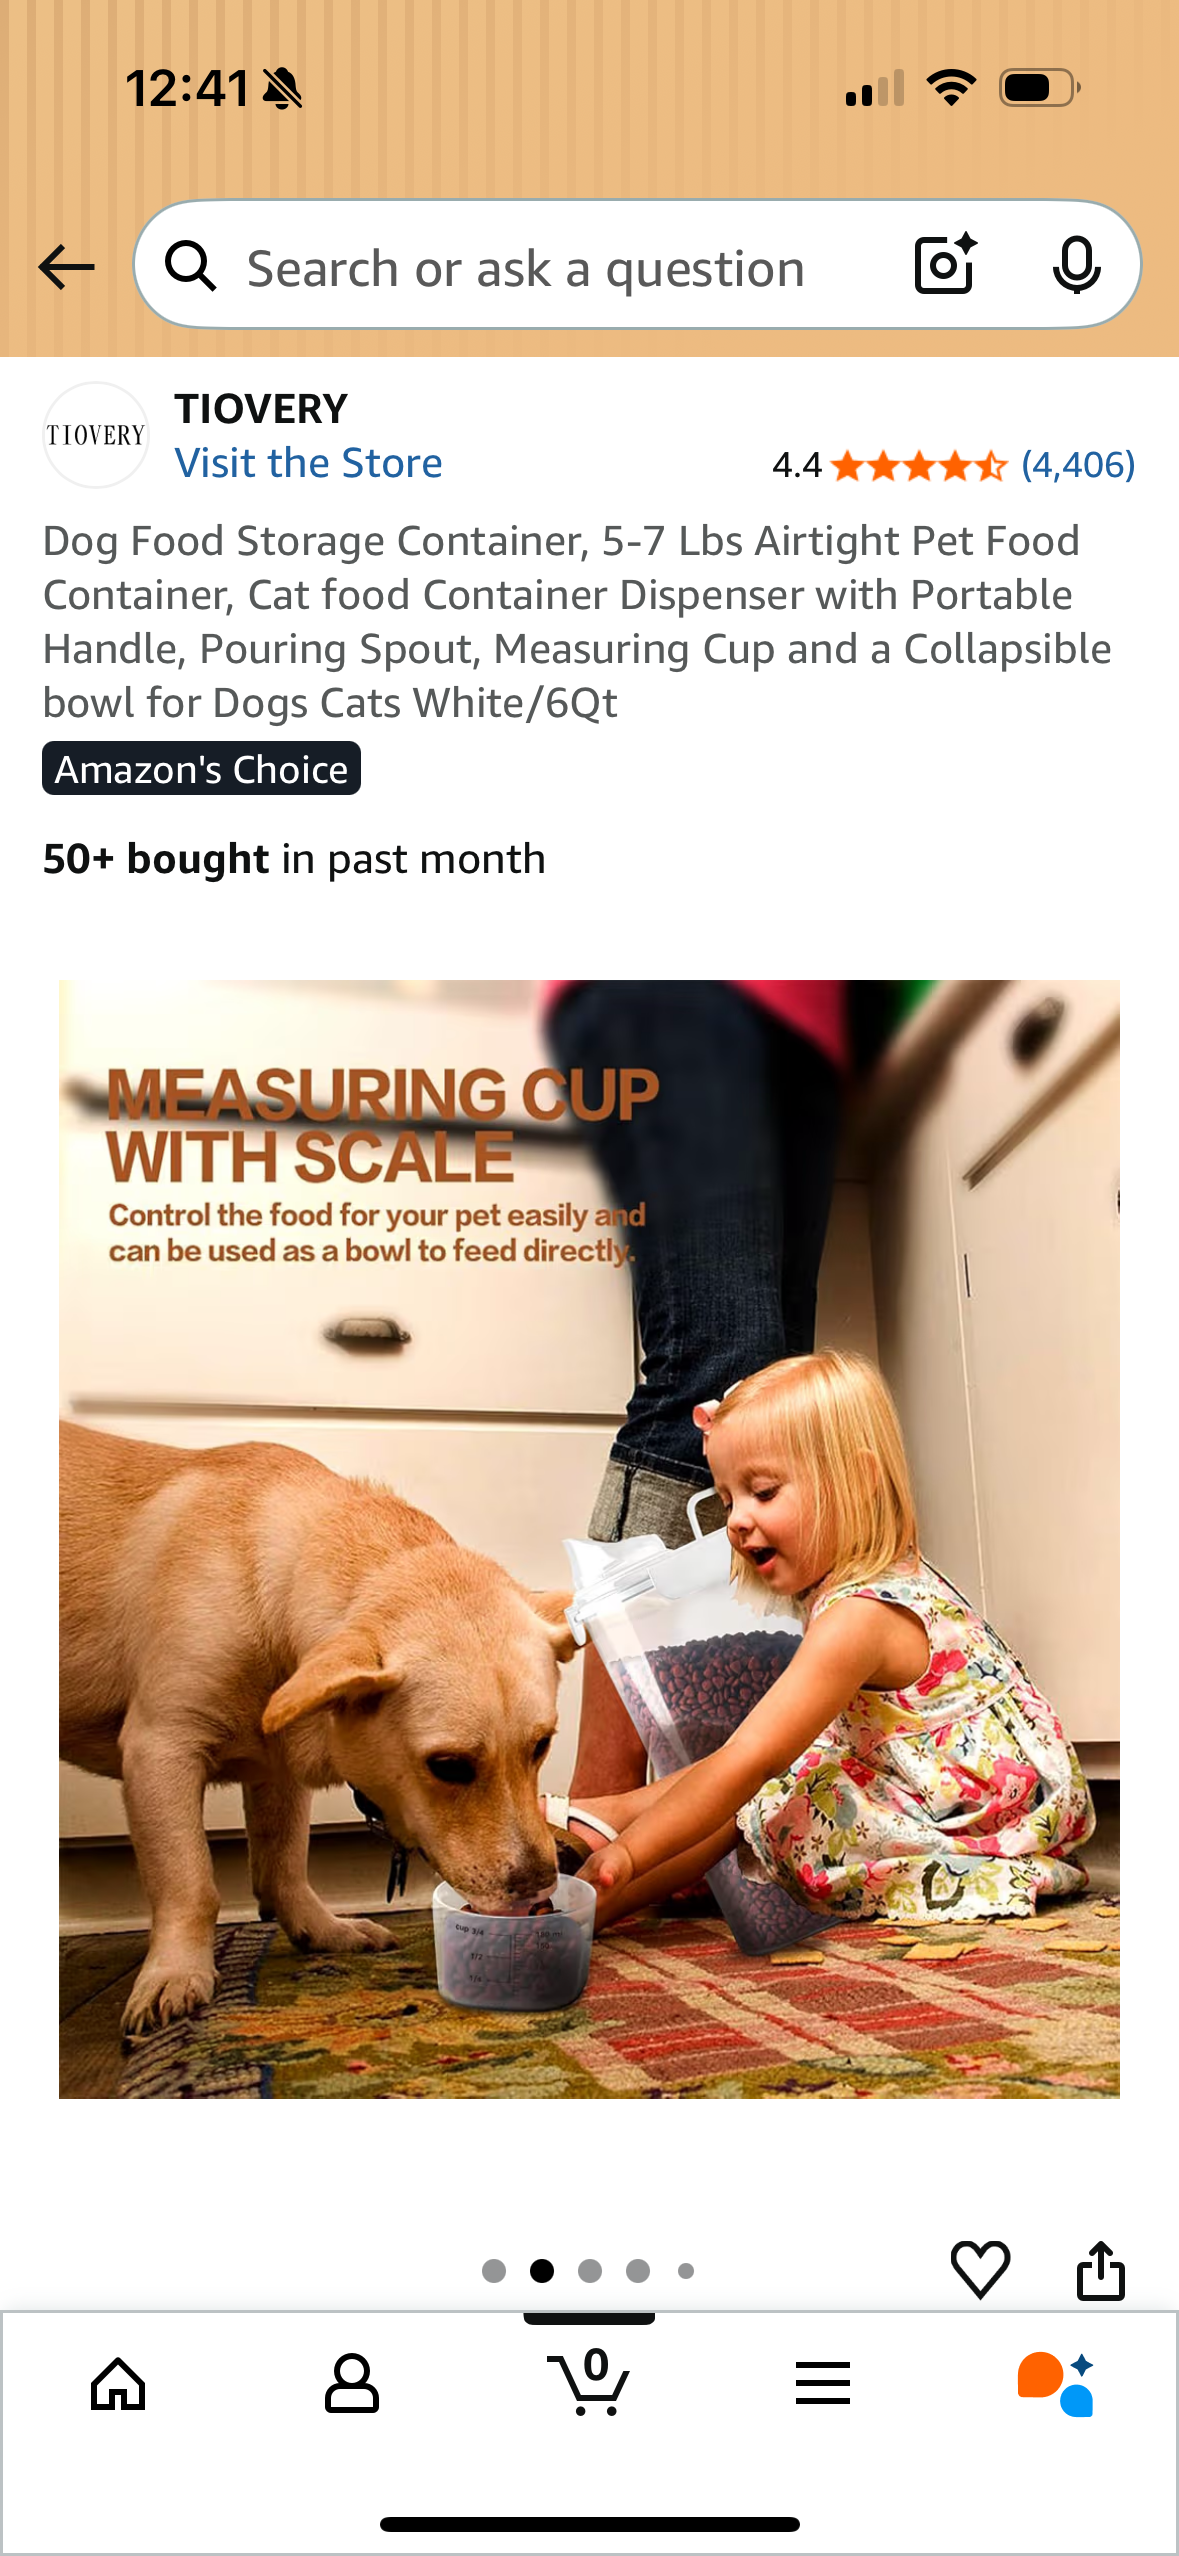This screenshot has height=2556, width=1179.
Task: Tap the Amazon's Choice badge
Action: coord(201,769)
